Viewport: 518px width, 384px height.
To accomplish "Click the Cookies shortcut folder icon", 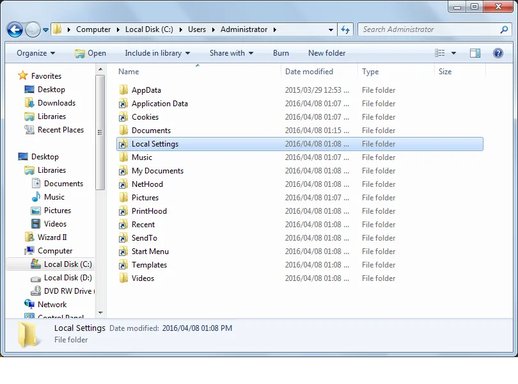I will point(123,117).
